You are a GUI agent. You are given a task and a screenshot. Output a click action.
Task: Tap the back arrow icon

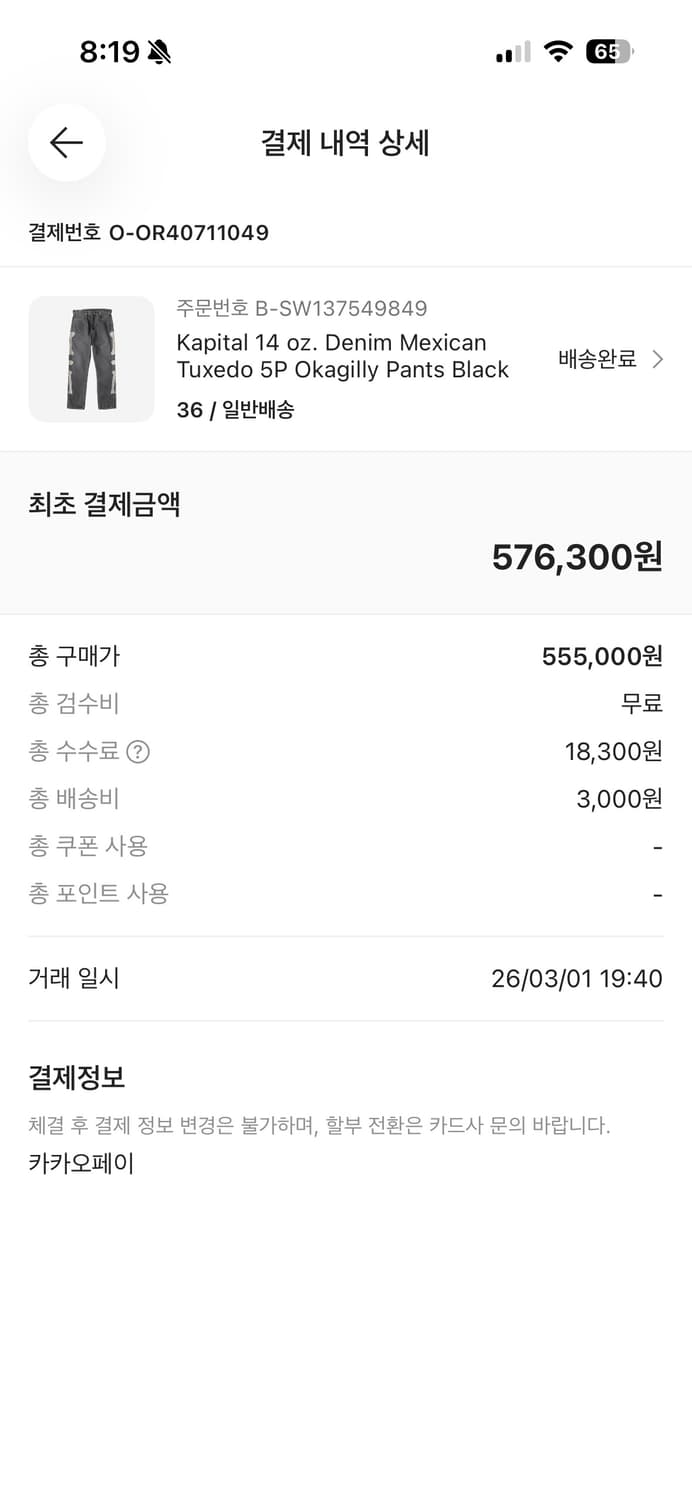point(66,143)
